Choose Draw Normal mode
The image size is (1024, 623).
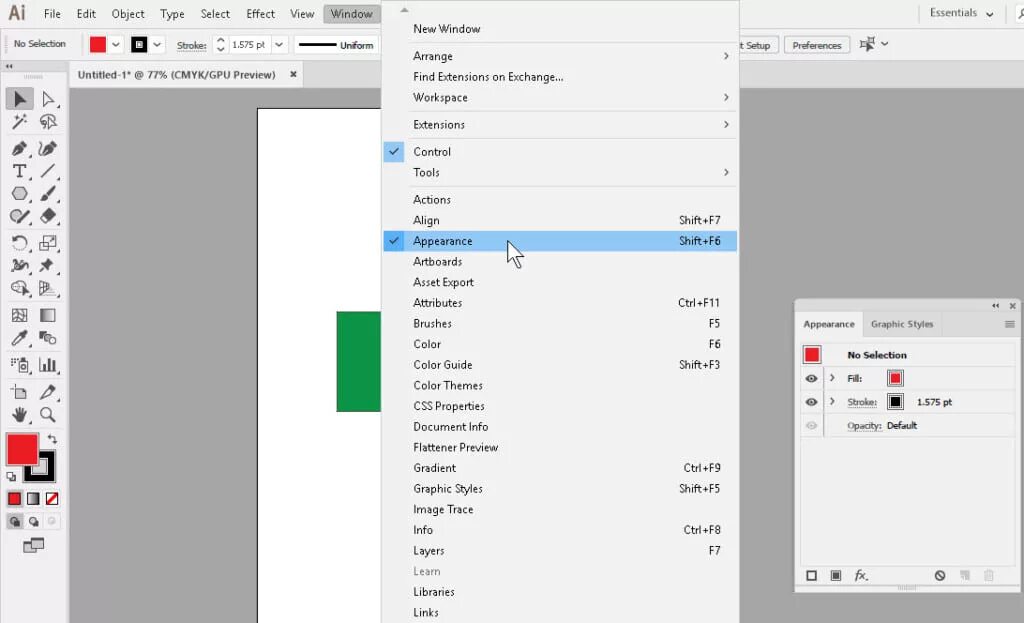(14, 521)
